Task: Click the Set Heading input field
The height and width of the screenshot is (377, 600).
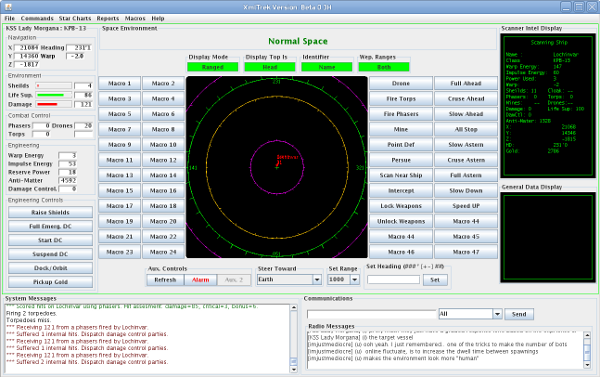Action: (393, 280)
